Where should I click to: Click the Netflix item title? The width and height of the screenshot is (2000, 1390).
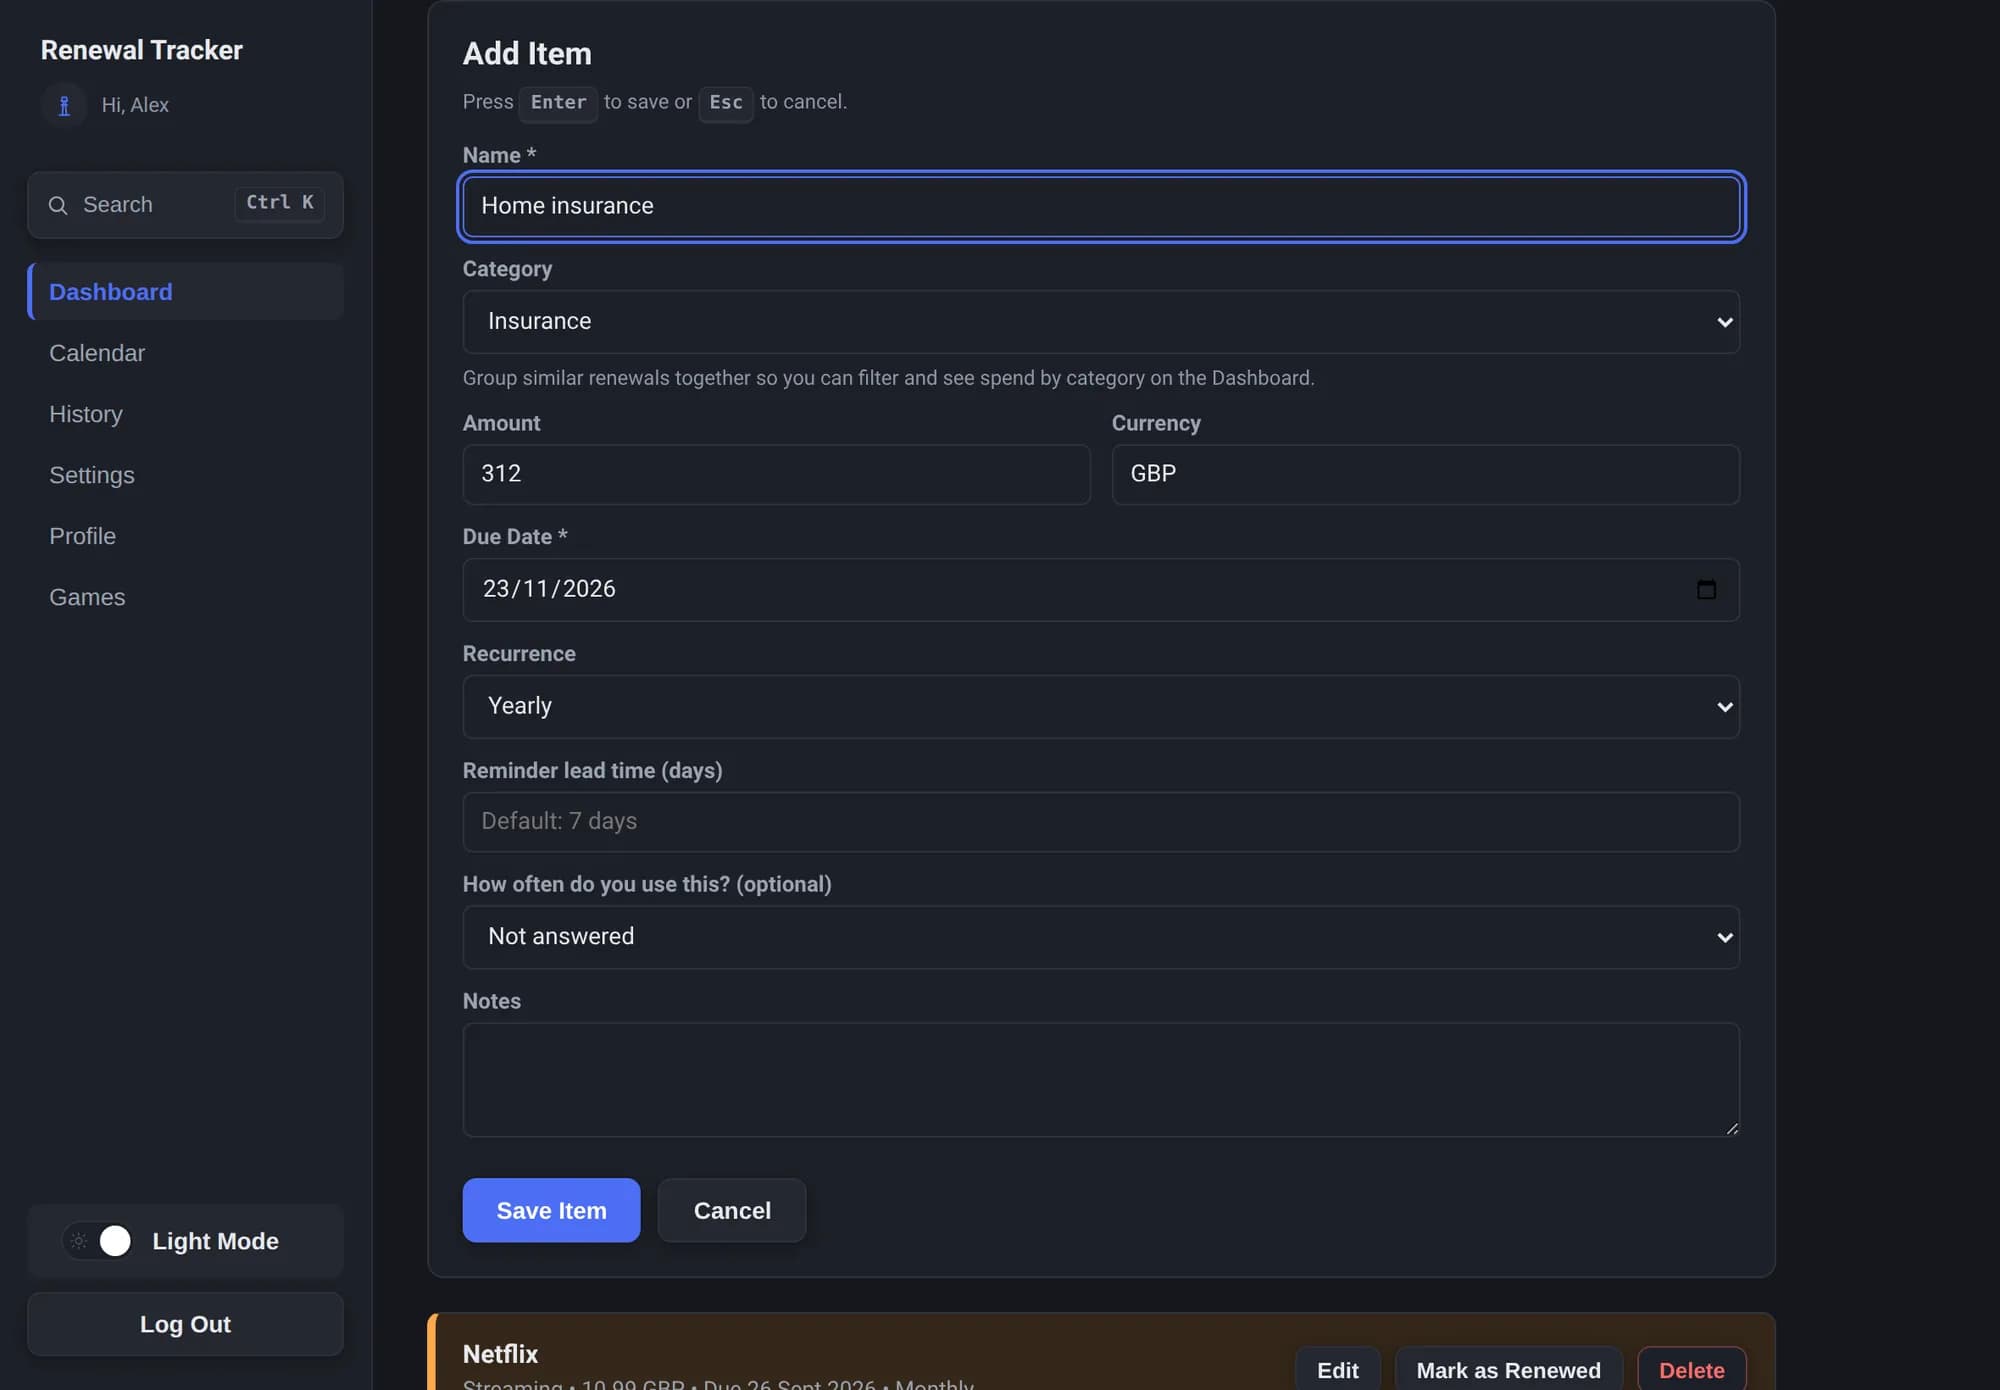click(x=500, y=1354)
